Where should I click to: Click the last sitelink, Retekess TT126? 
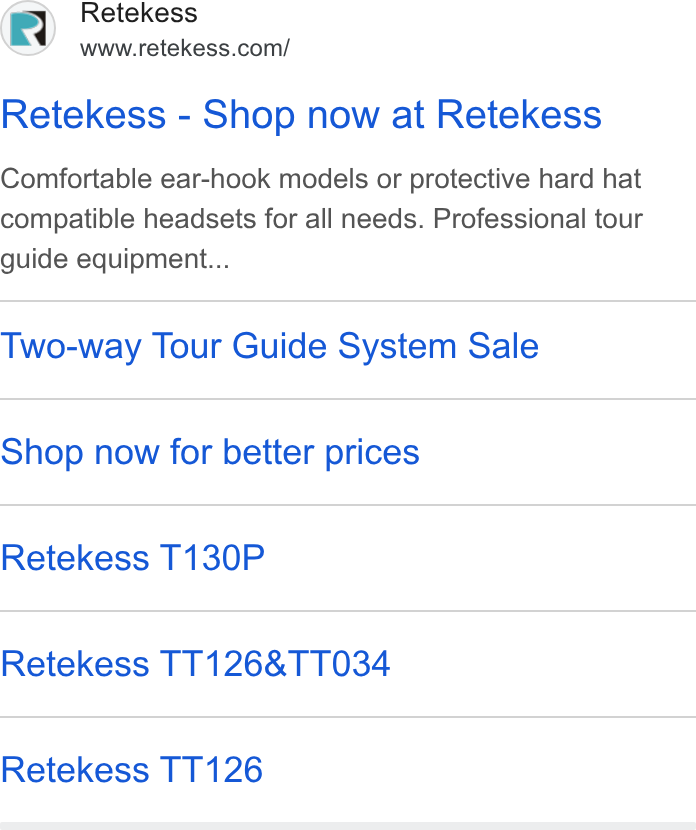pos(131,770)
